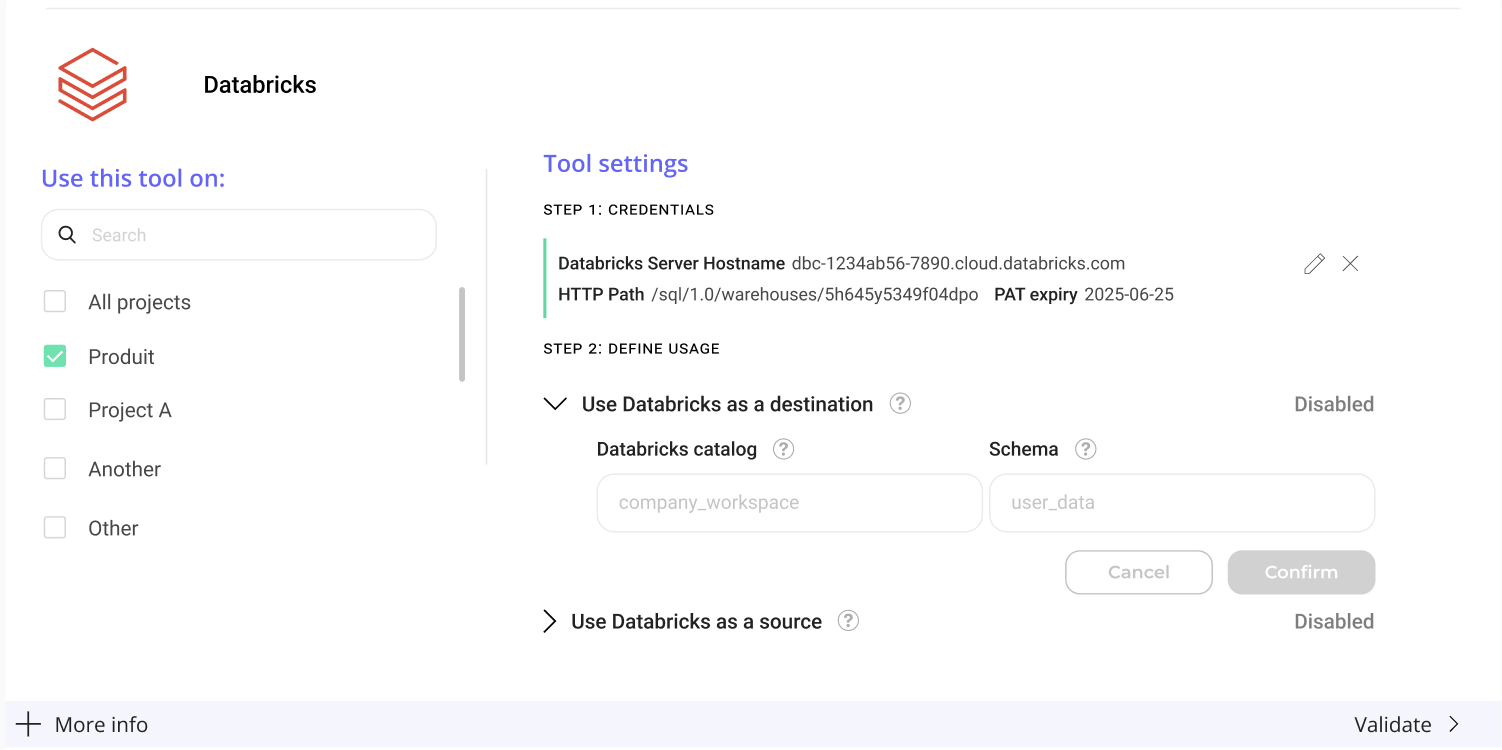Click the Databricks logo icon
Image resolution: width=1502 pixels, height=750 pixels.
coord(92,85)
